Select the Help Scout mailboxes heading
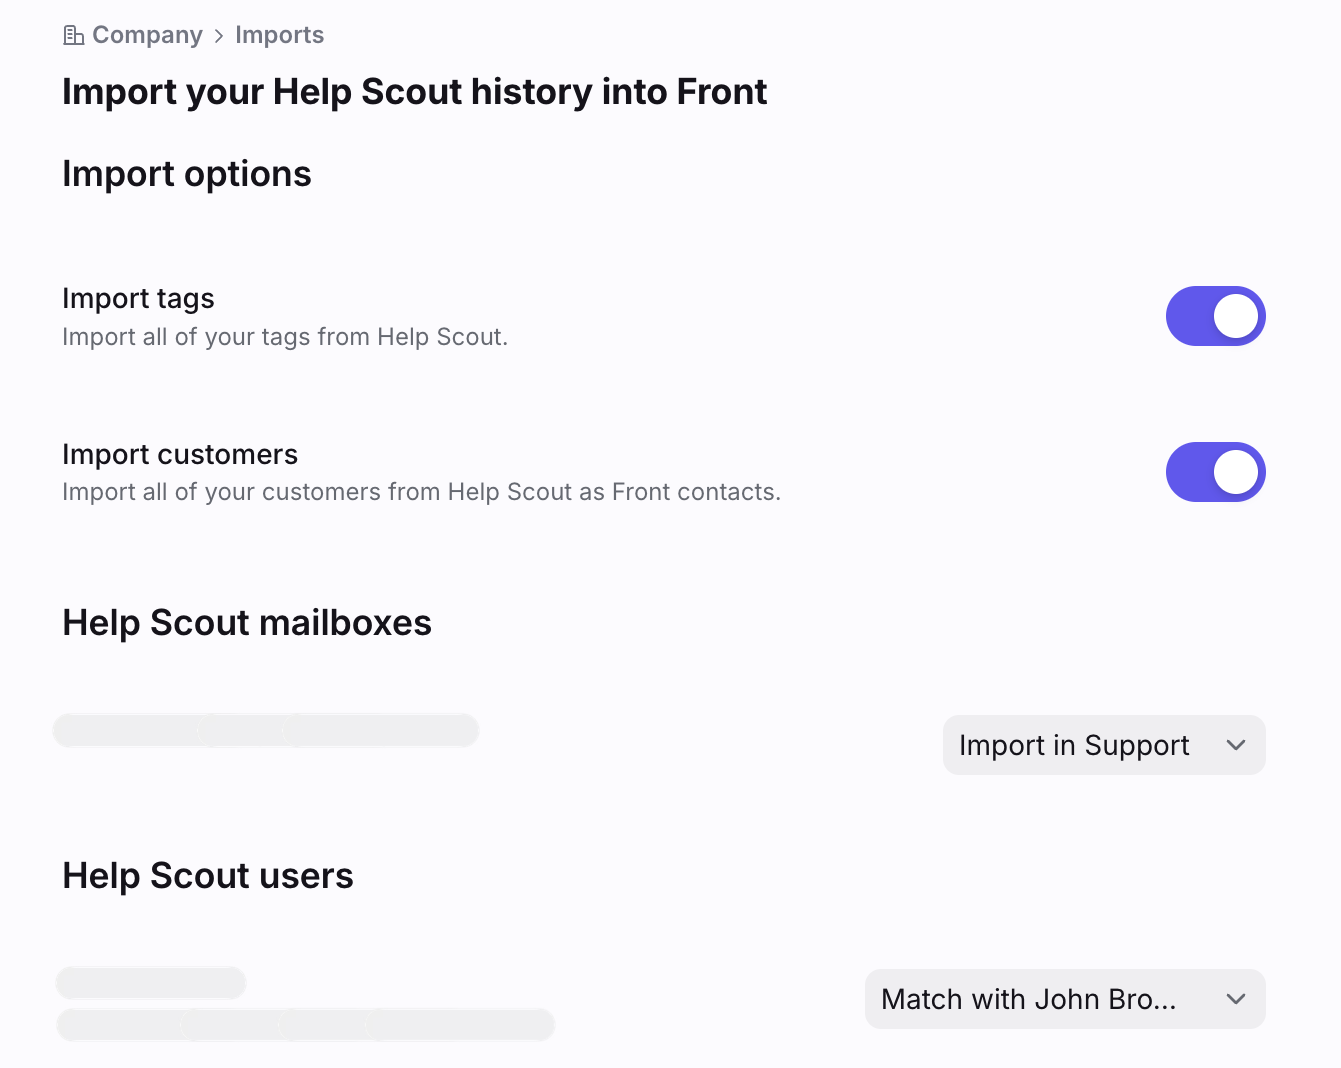Image resolution: width=1341 pixels, height=1068 pixels. (247, 622)
